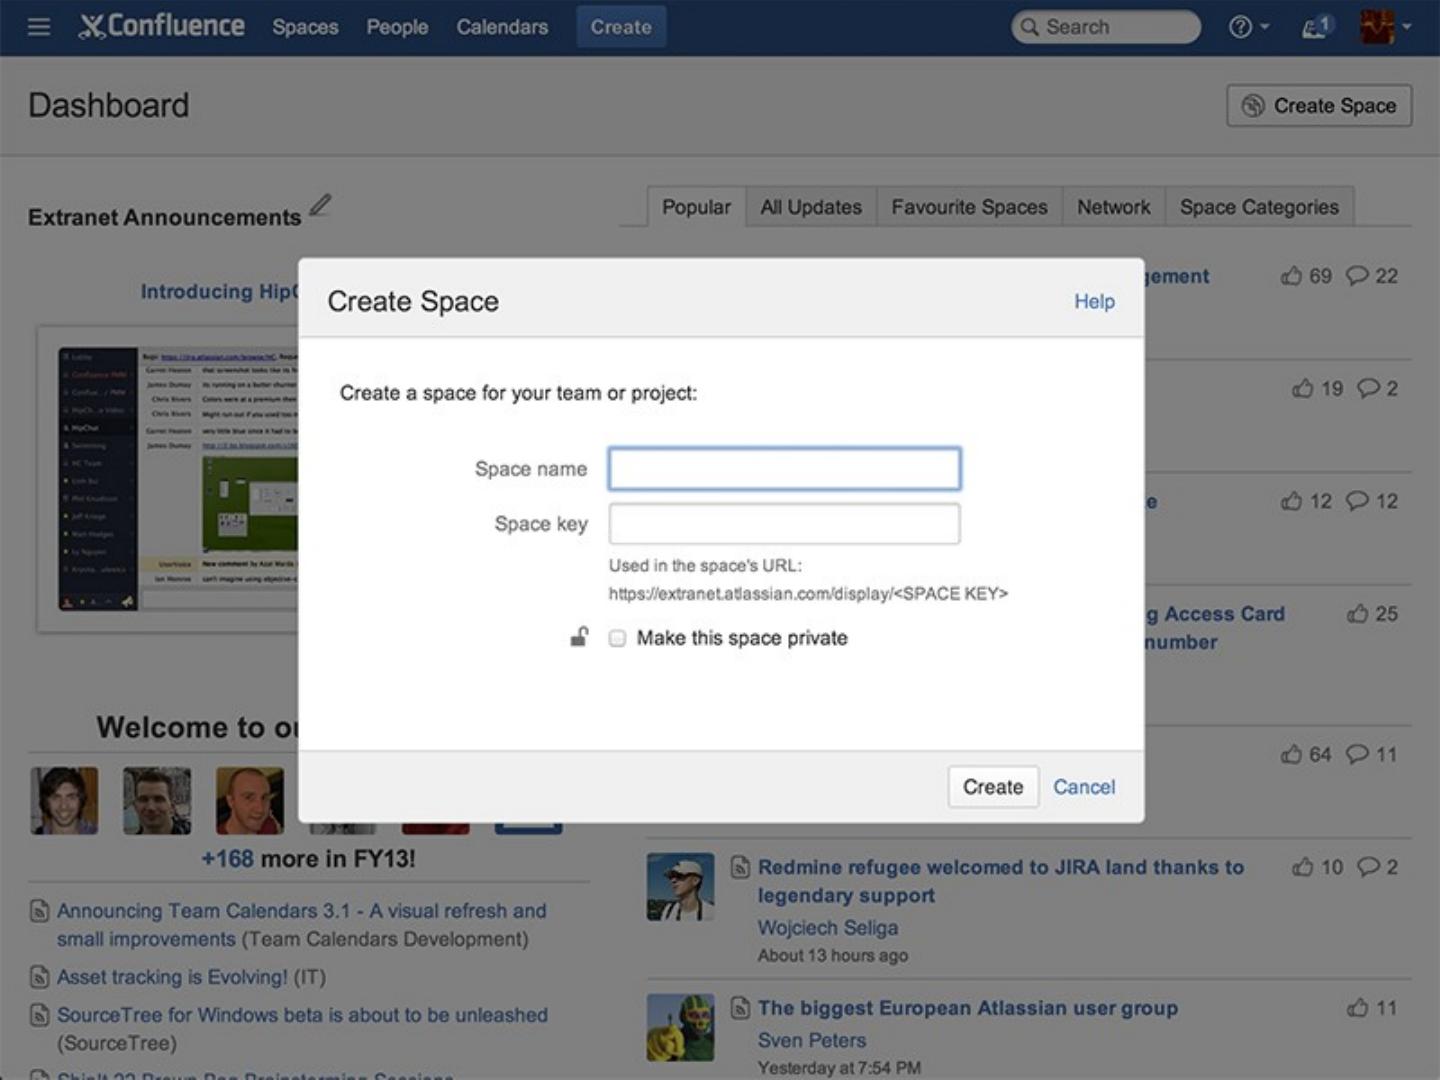Click the search magnifier icon

1030,27
